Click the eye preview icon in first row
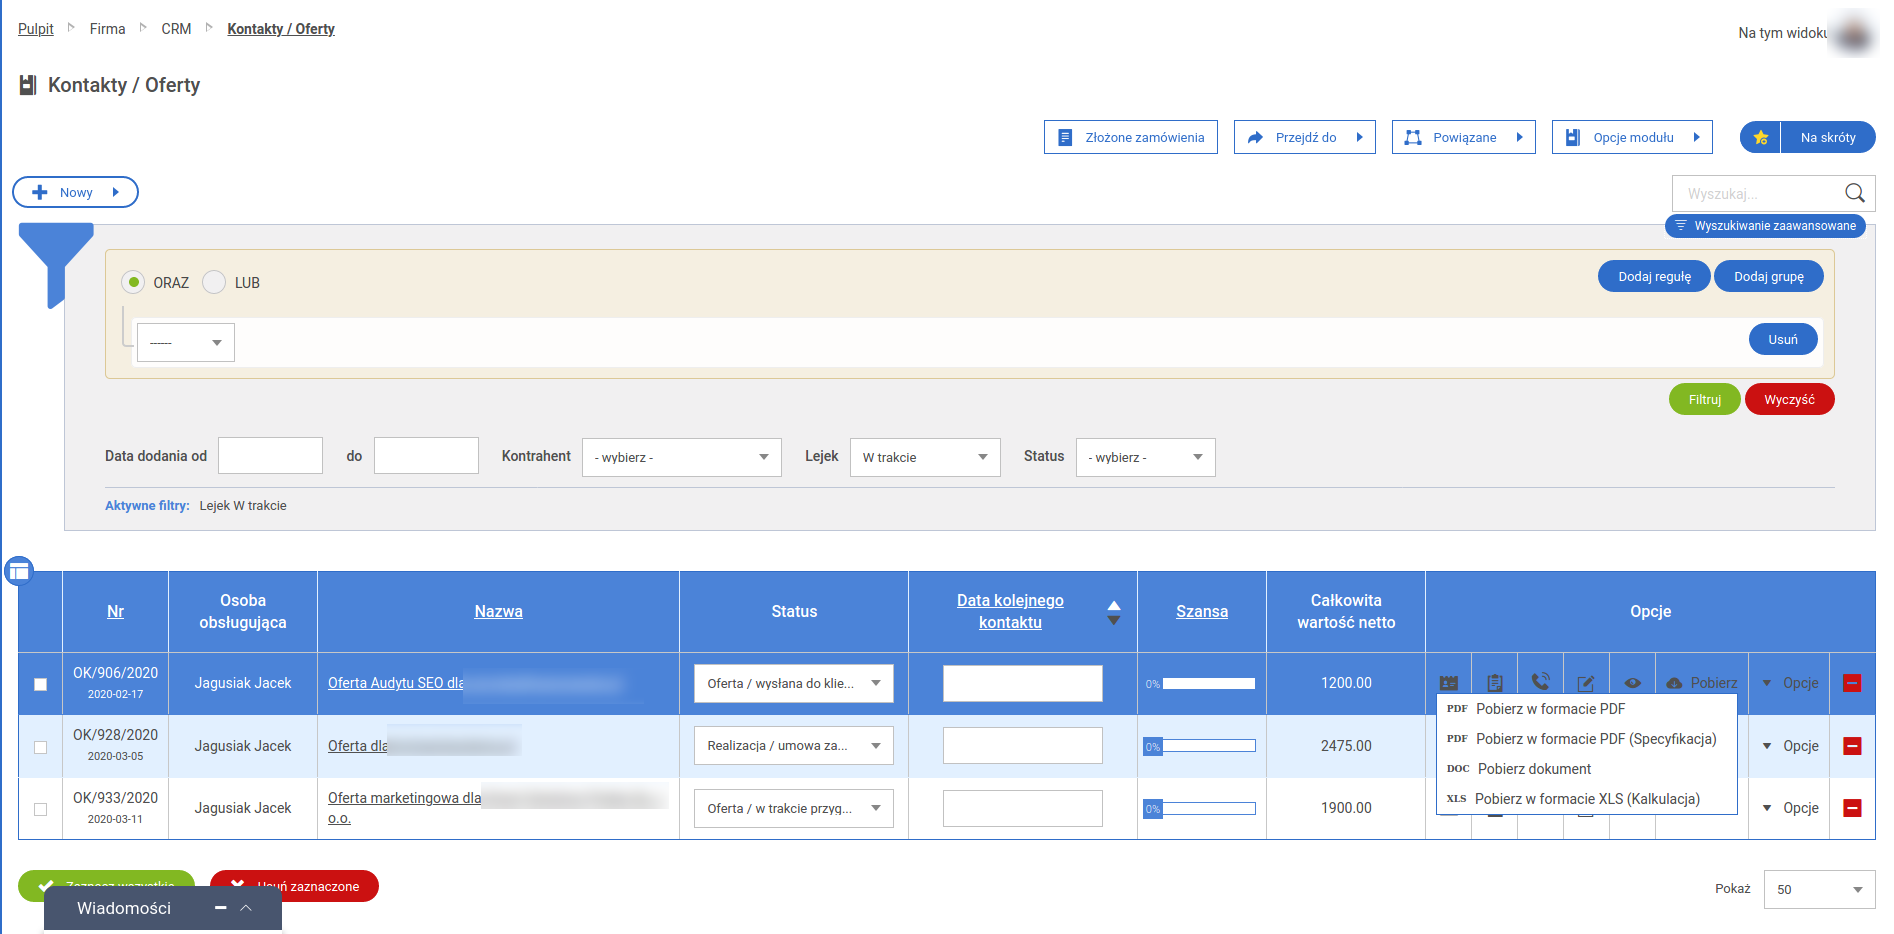This screenshot has height=934, width=1894. tap(1632, 683)
